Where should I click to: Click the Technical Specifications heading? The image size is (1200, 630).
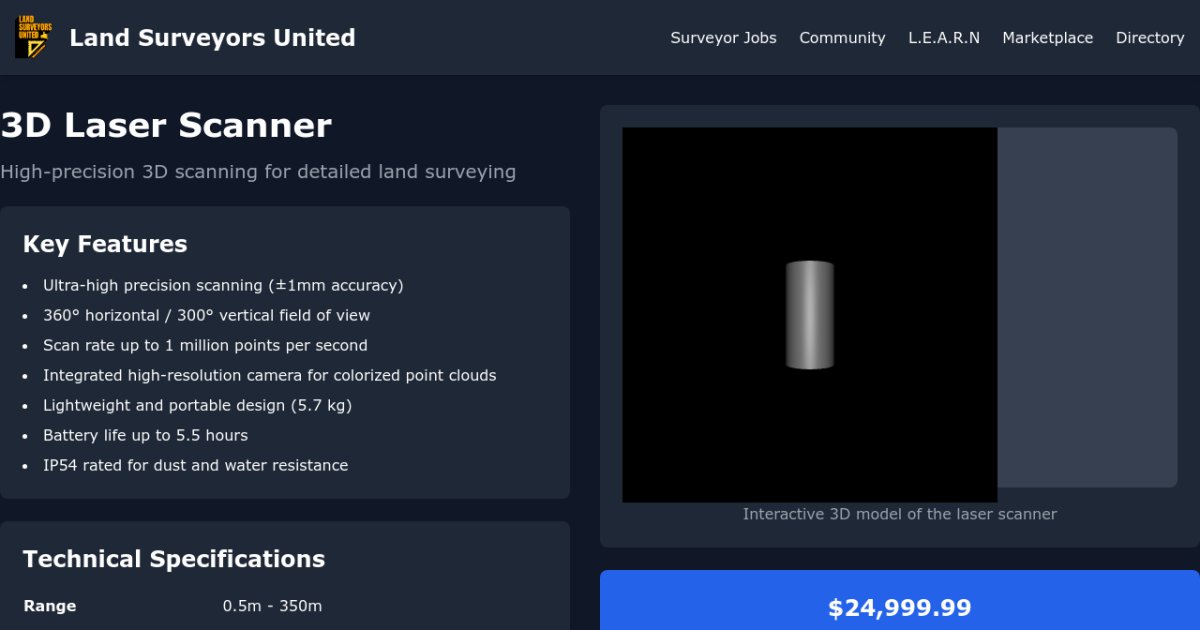[x=174, y=558]
